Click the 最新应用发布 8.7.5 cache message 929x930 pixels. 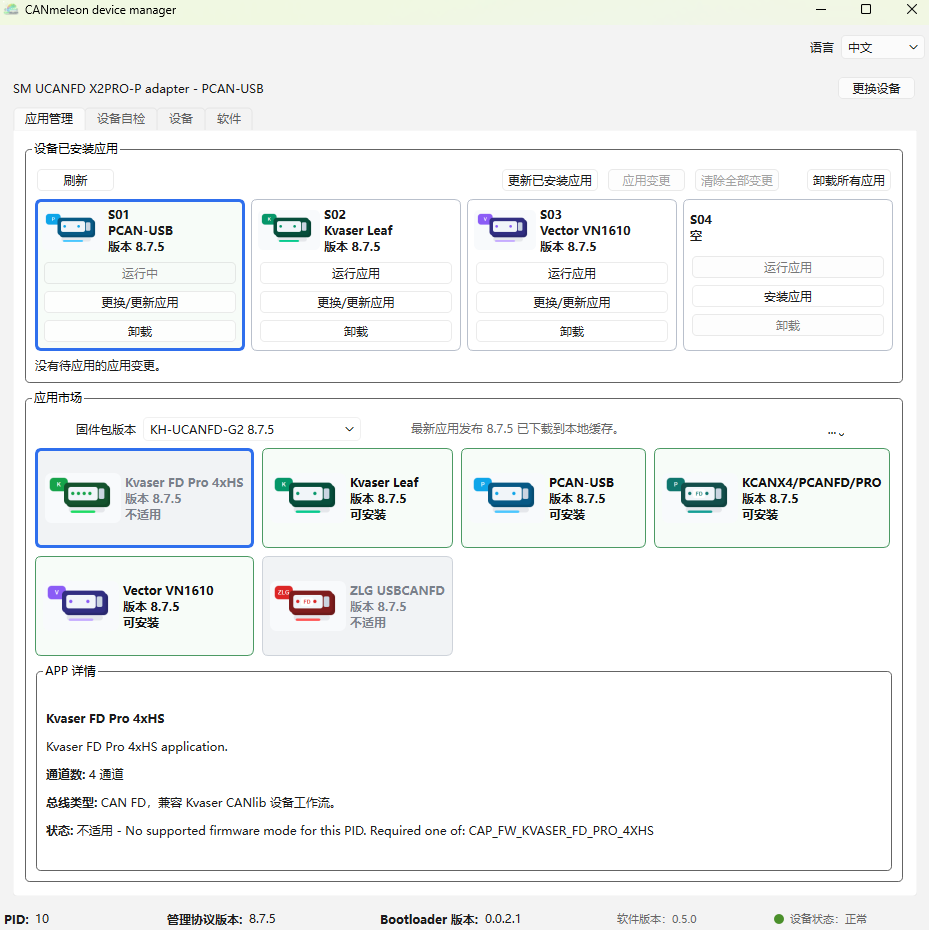click(516, 429)
